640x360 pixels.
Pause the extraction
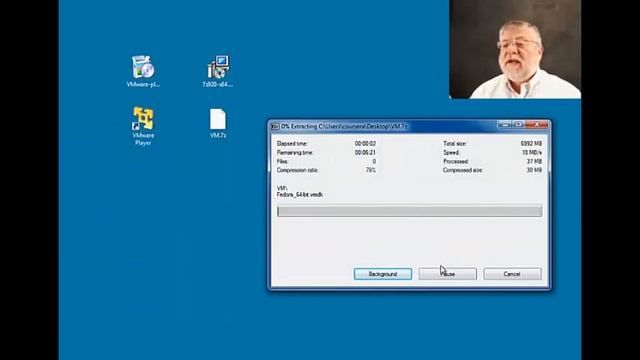(x=447, y=274)
